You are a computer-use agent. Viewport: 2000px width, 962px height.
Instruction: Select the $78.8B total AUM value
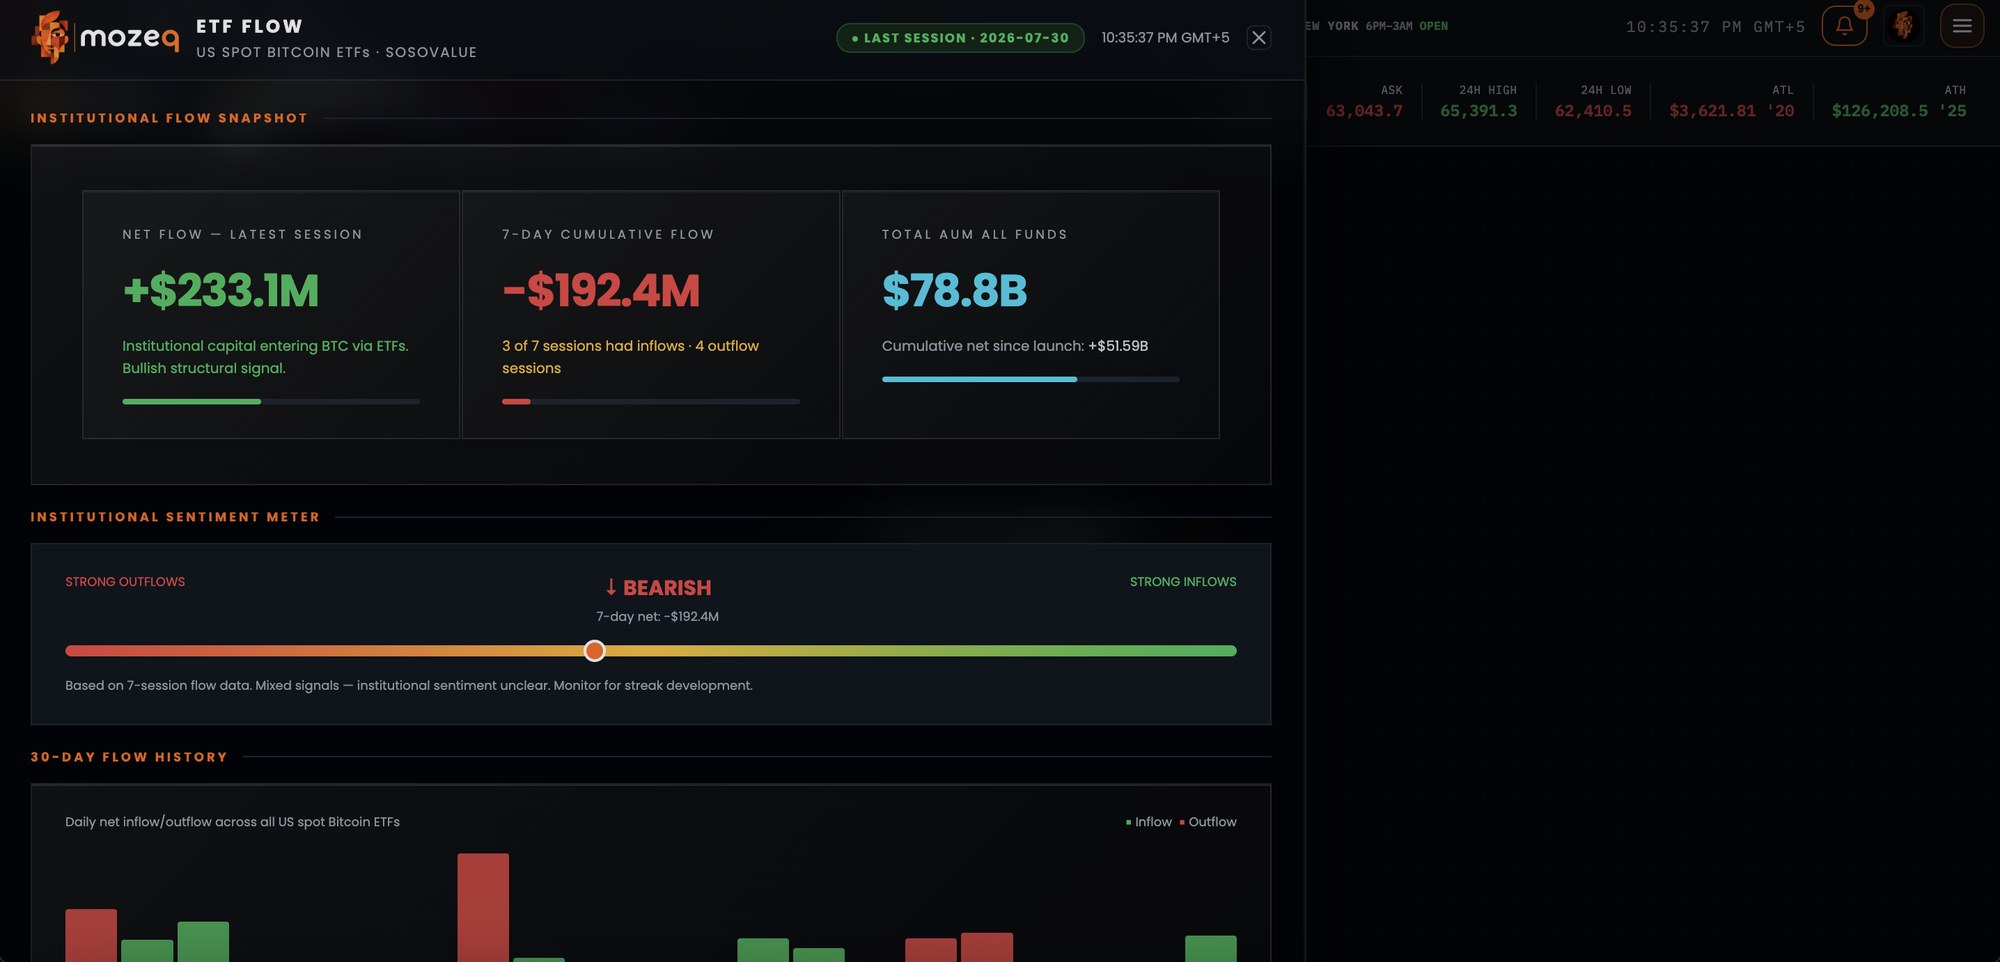point(955,291)
